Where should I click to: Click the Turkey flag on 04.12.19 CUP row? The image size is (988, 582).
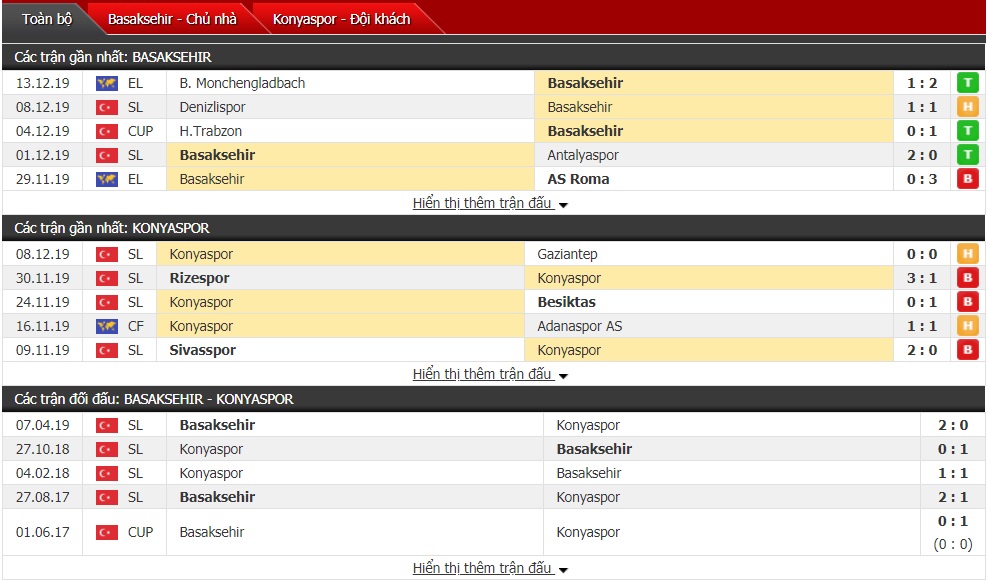pos(106,131)
